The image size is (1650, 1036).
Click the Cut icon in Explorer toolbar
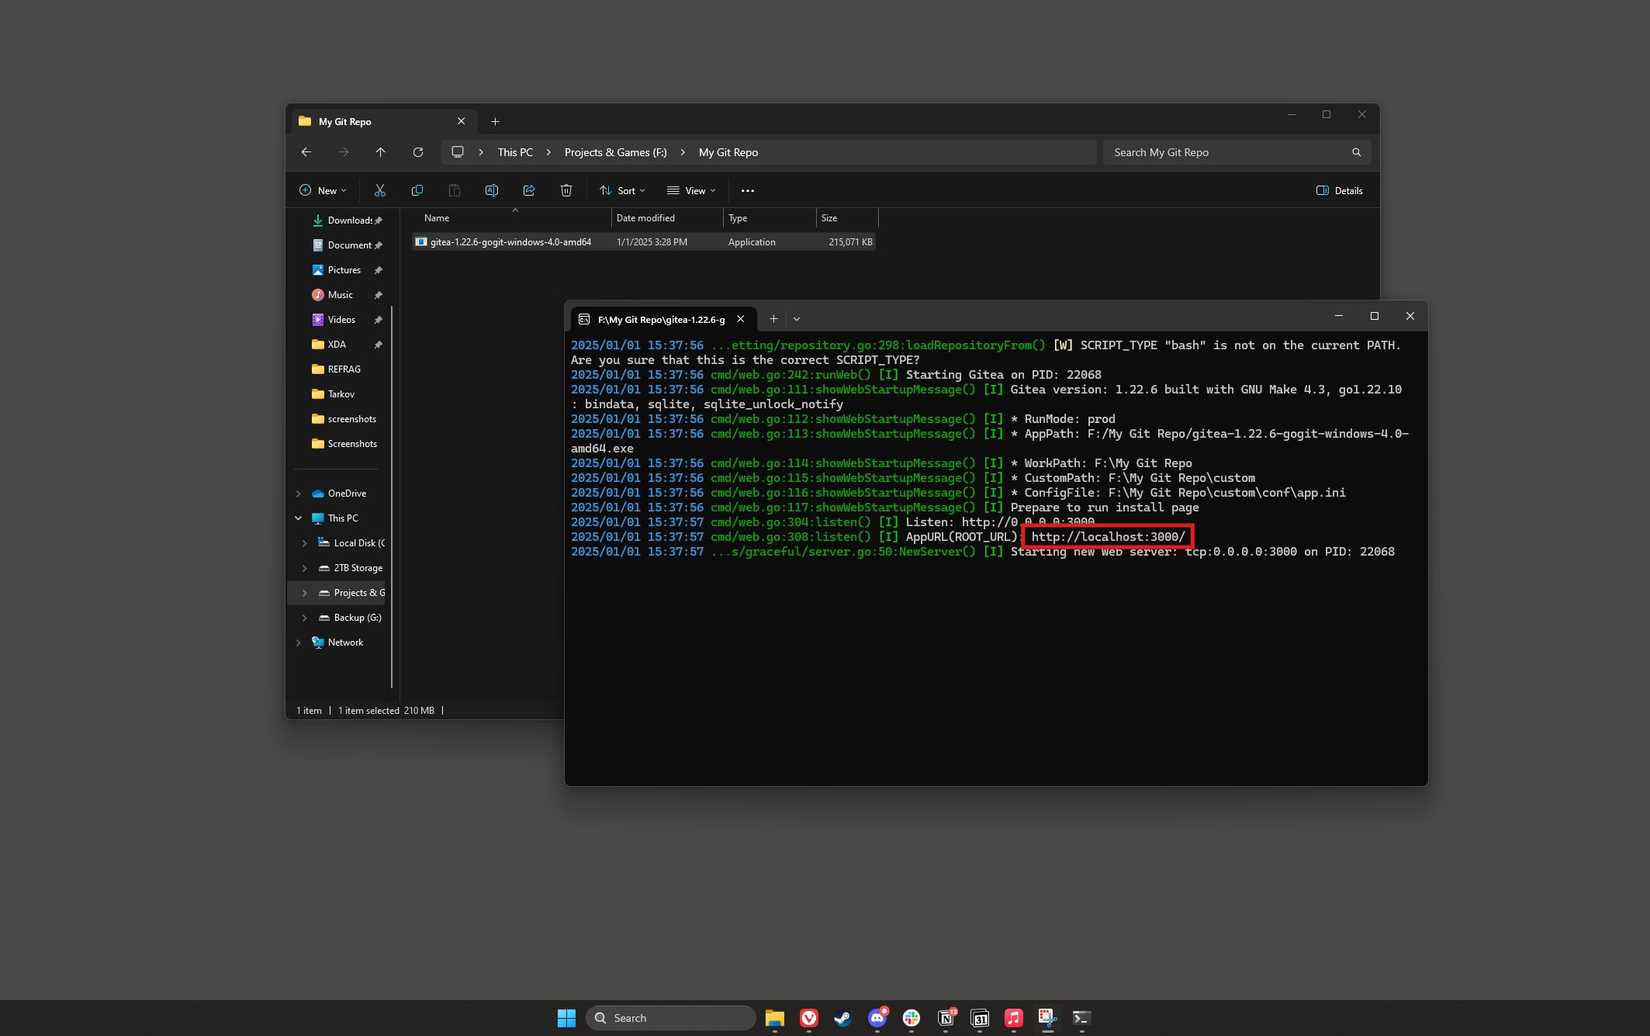click(x=380, y=190)
